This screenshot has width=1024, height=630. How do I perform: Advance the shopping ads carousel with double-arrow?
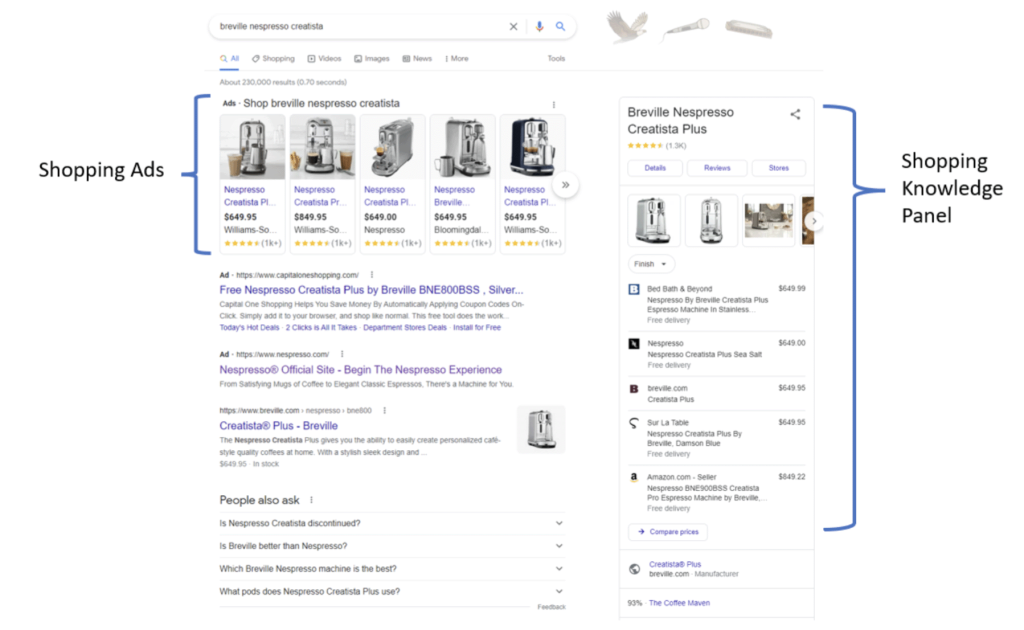[x=566, y=185]
